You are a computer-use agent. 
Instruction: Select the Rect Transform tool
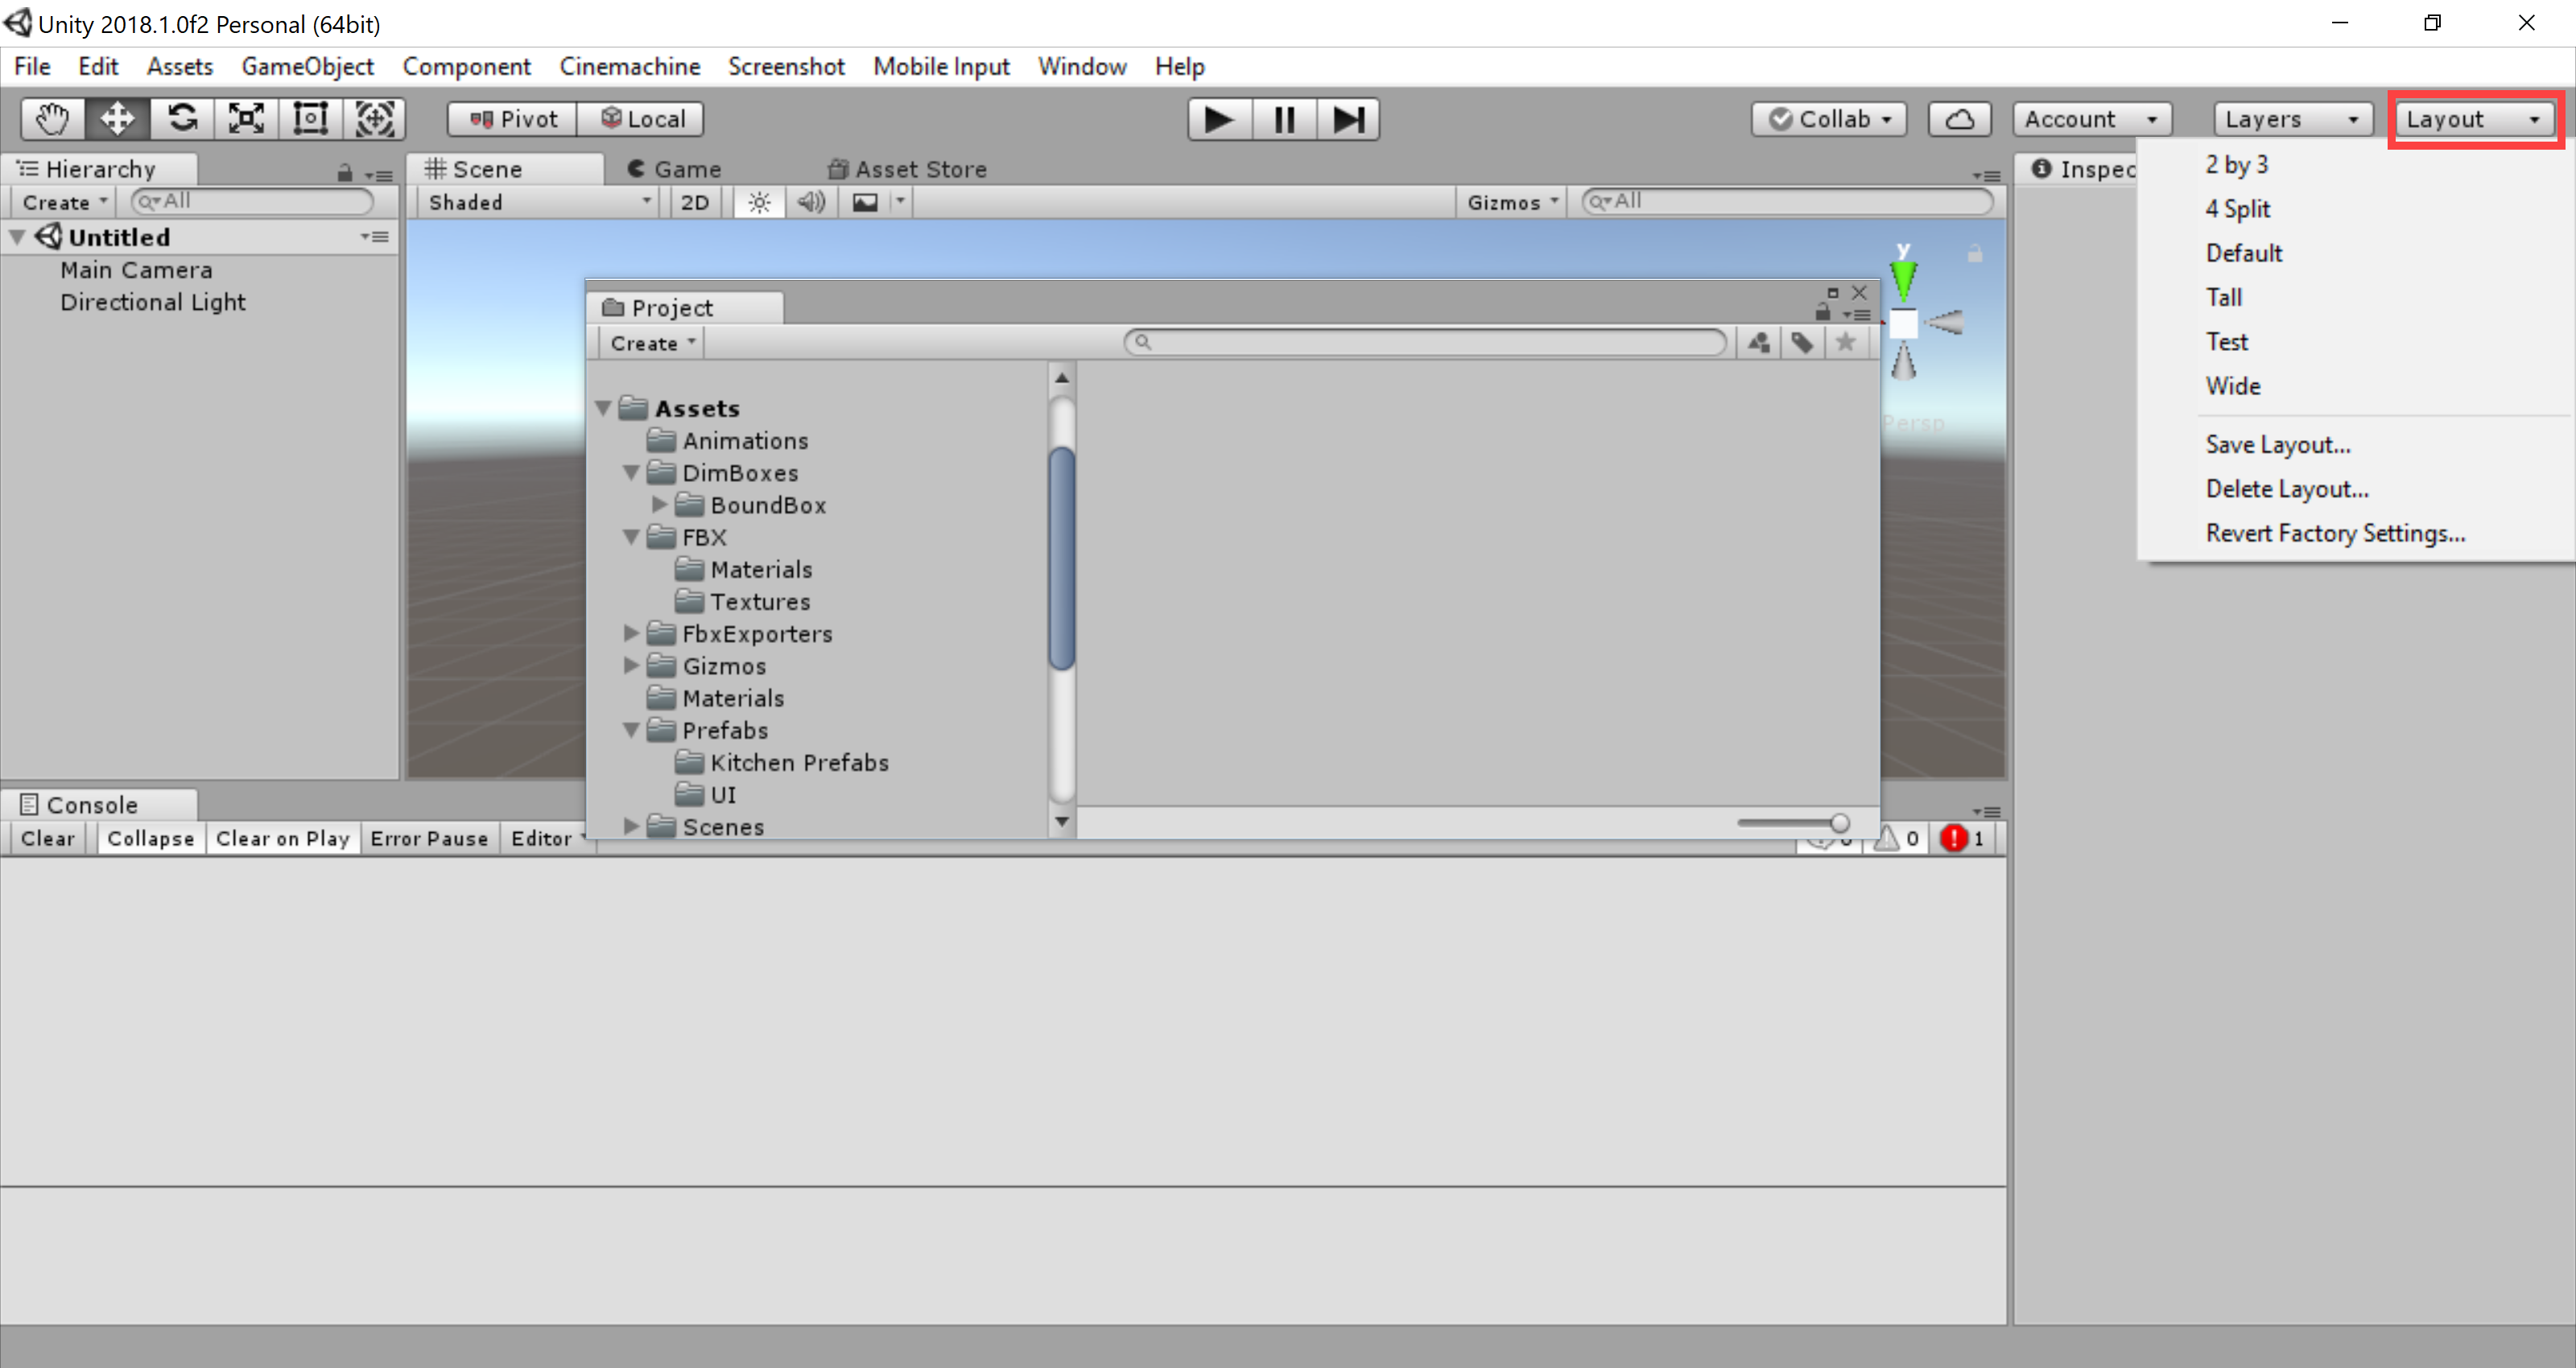pyautogui.click(x=310, y=119)
